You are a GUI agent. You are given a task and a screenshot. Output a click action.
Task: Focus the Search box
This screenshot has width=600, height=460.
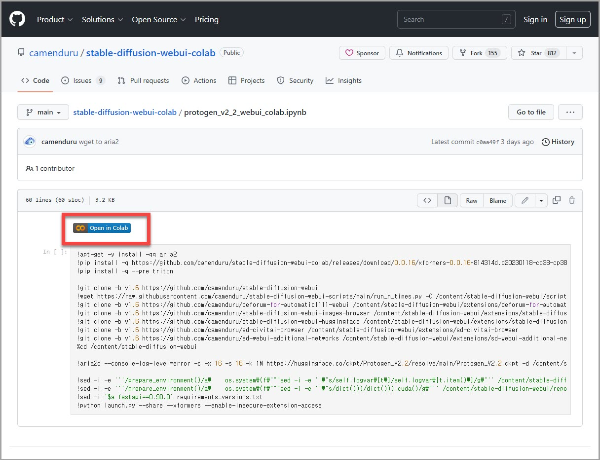456,20
